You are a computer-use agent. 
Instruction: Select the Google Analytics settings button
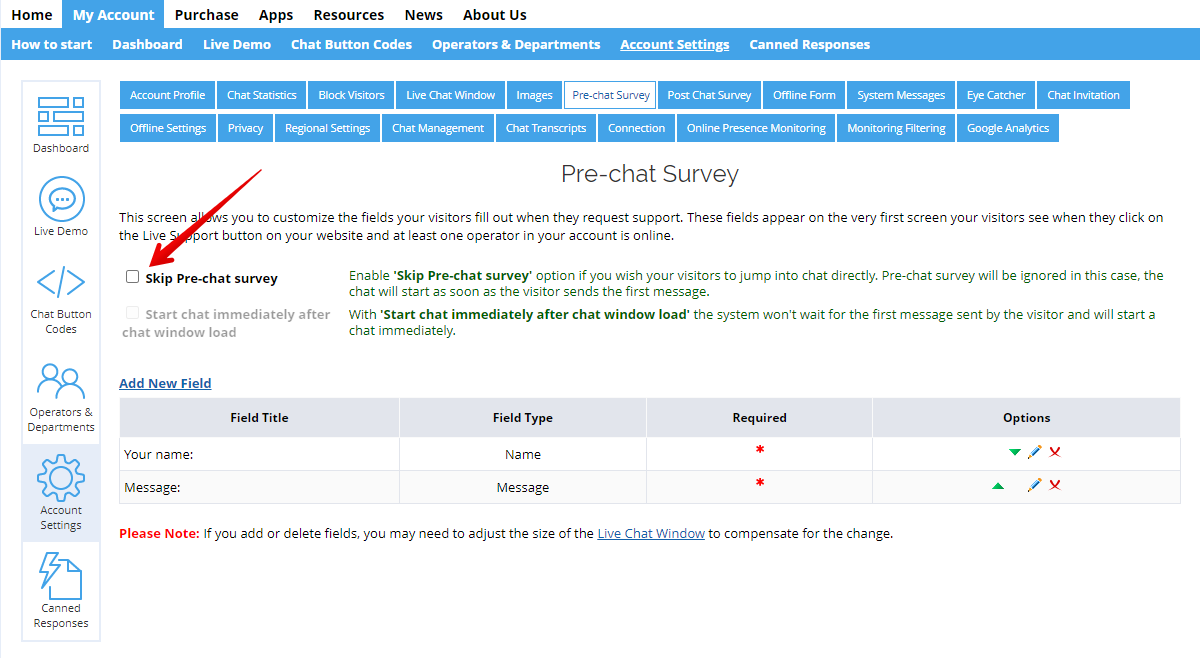click(x=1008, y=127)
